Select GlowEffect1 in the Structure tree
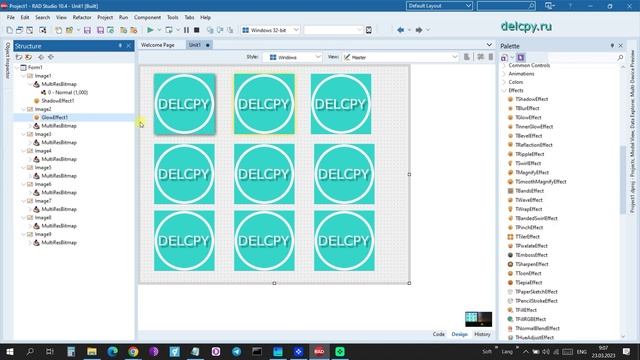The height and width of the screenshot is (360, 640). point(55,118)
